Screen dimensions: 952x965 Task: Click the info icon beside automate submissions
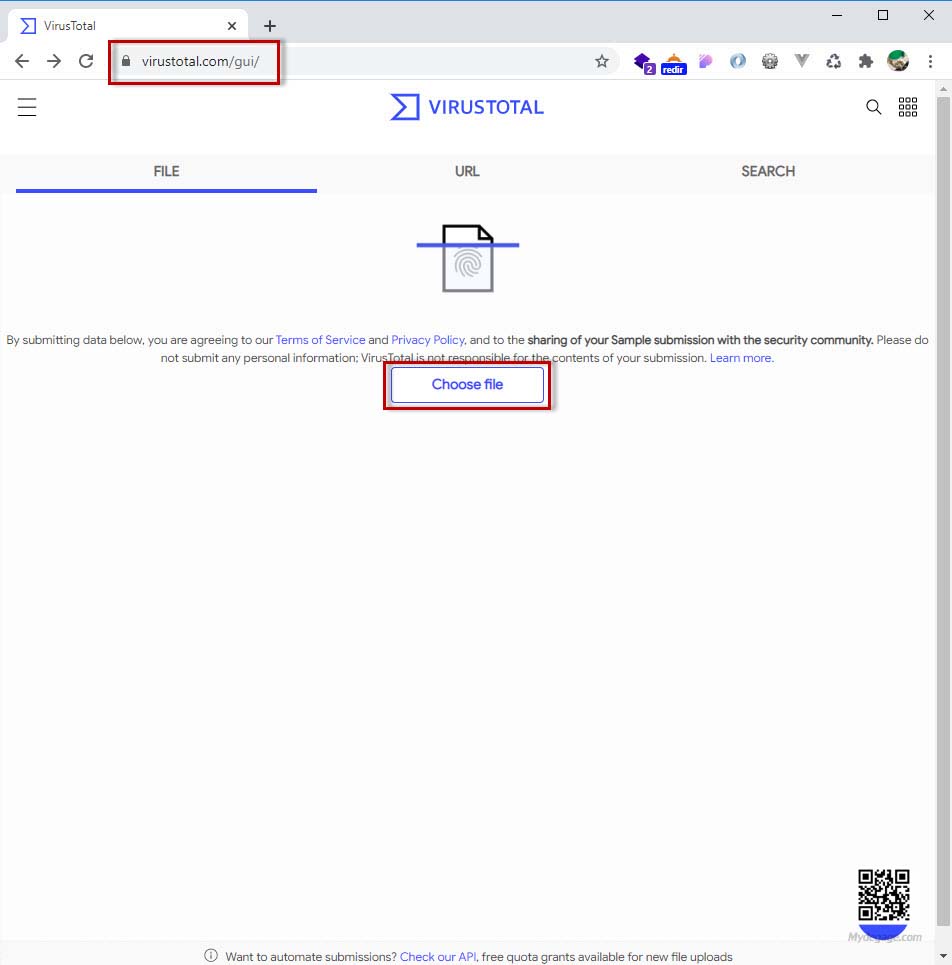coord(211,955)
